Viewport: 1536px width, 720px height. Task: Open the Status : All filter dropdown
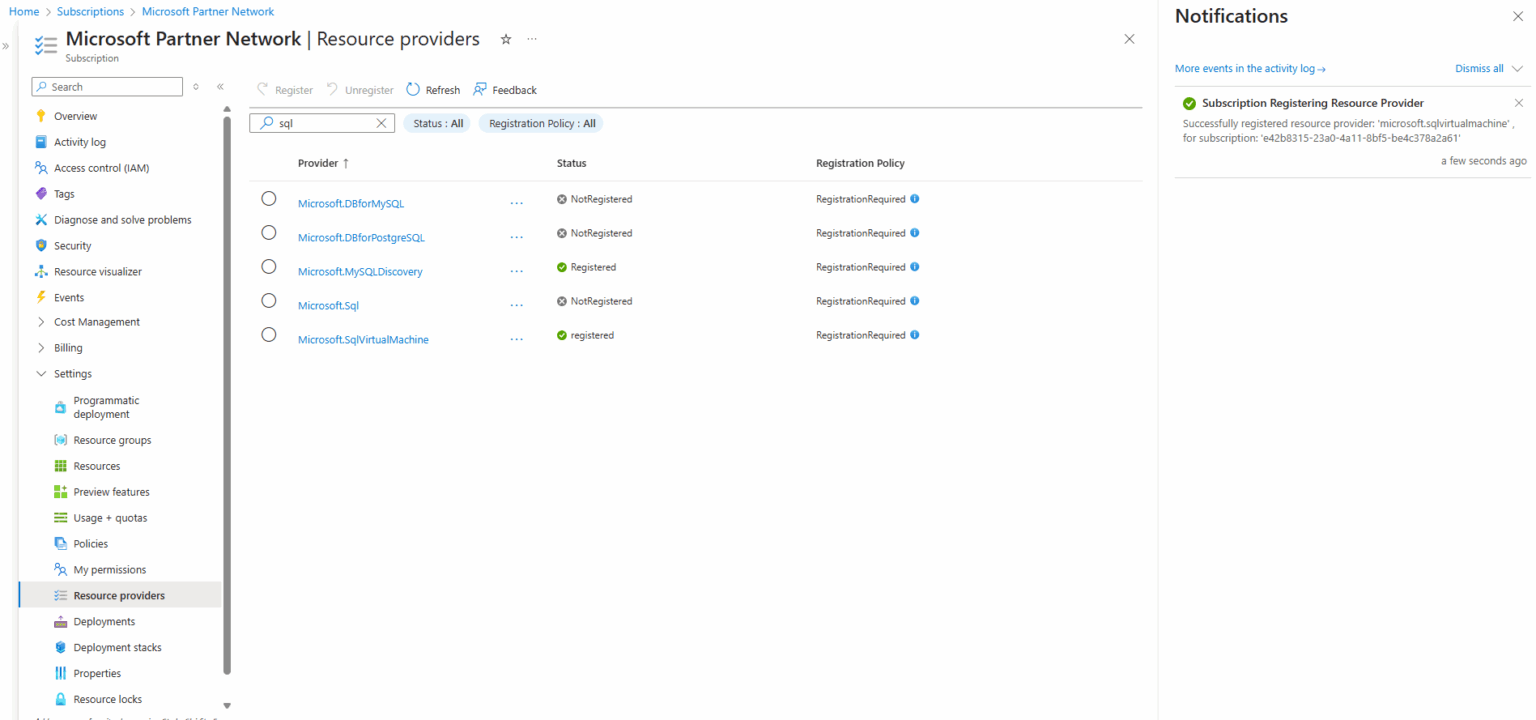(436, 122)
